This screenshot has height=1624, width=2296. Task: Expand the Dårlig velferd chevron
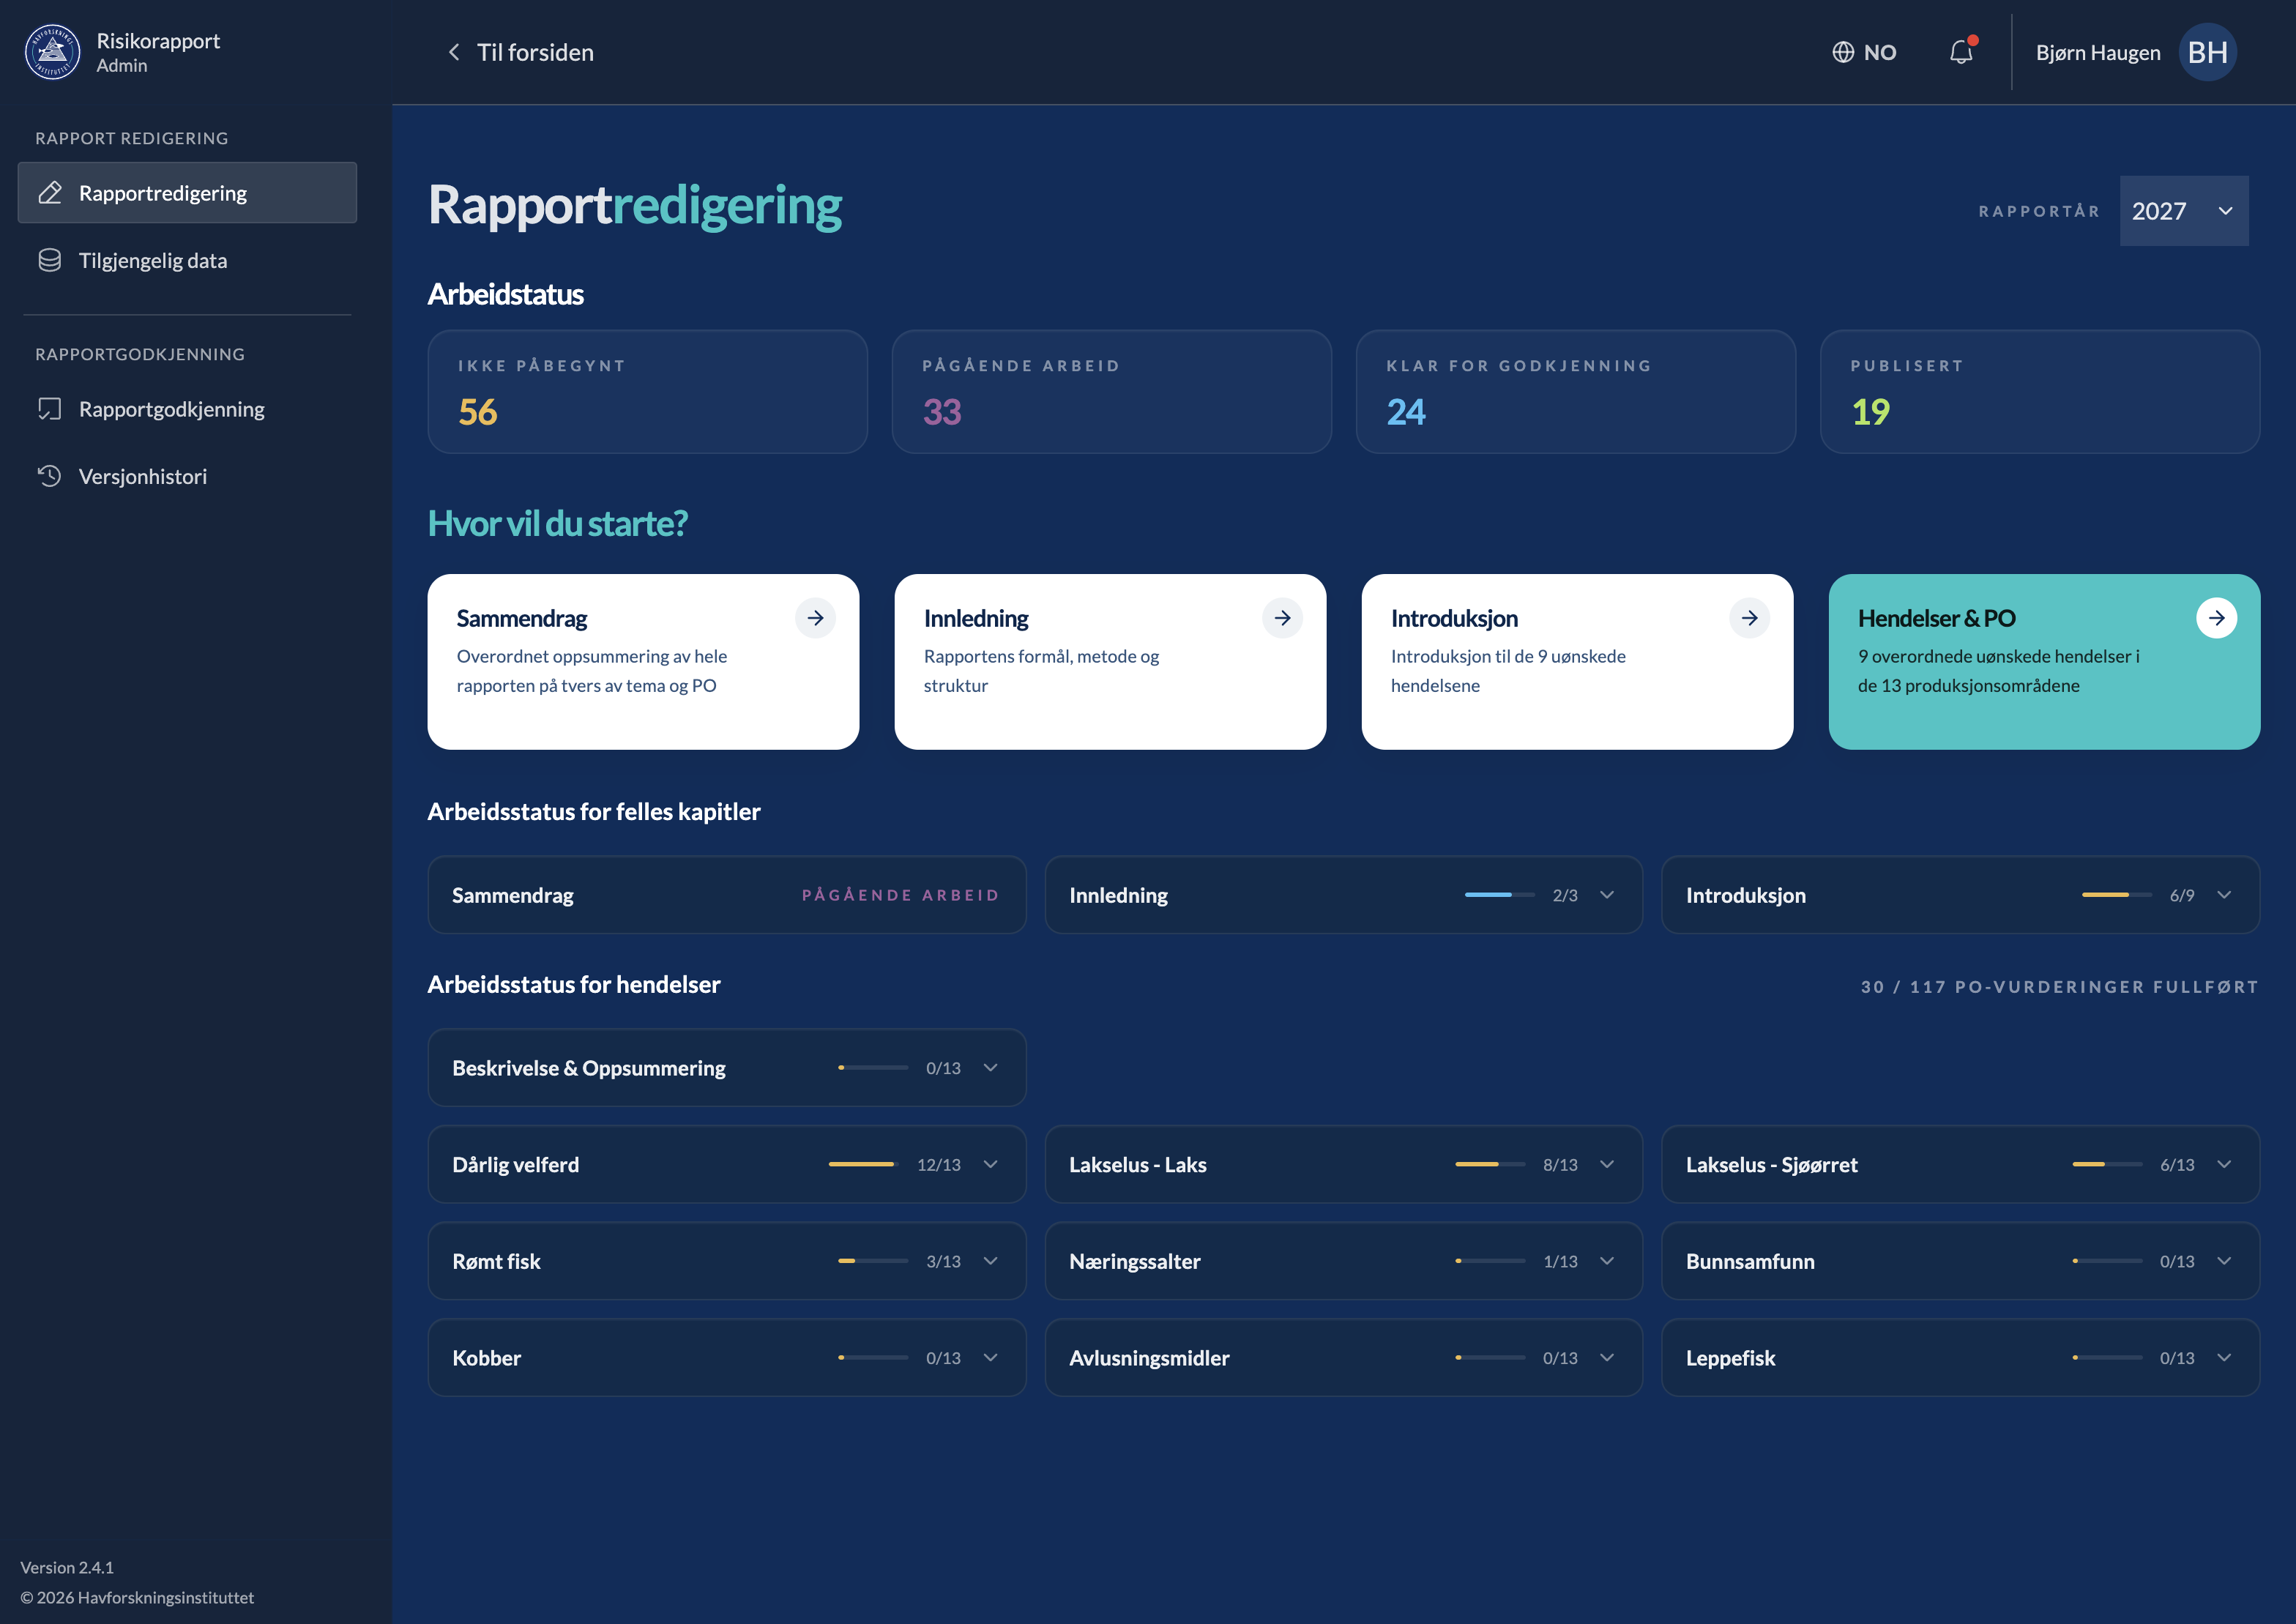point(991,1164)
